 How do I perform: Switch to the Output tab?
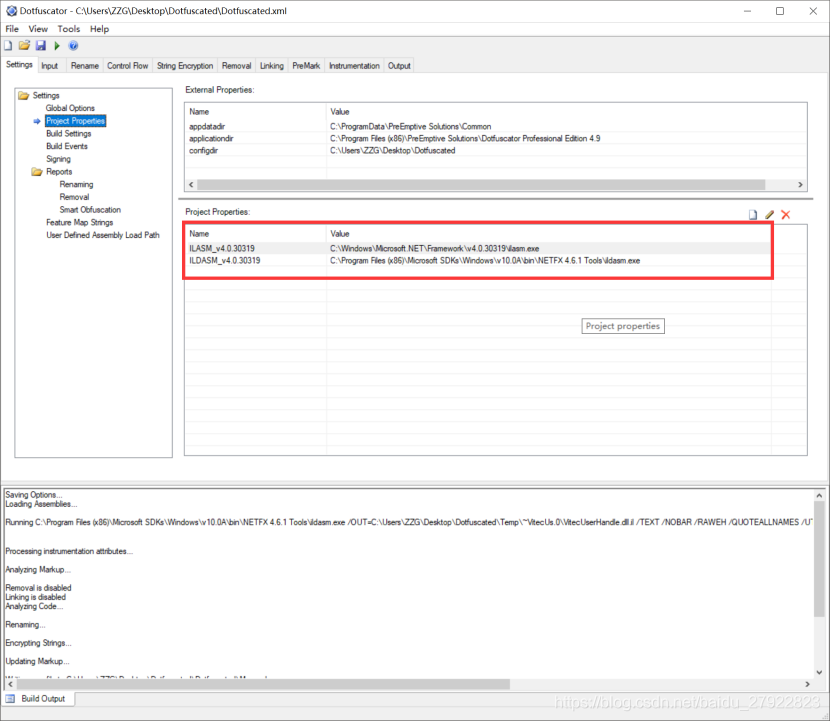(x=399, y=66)
